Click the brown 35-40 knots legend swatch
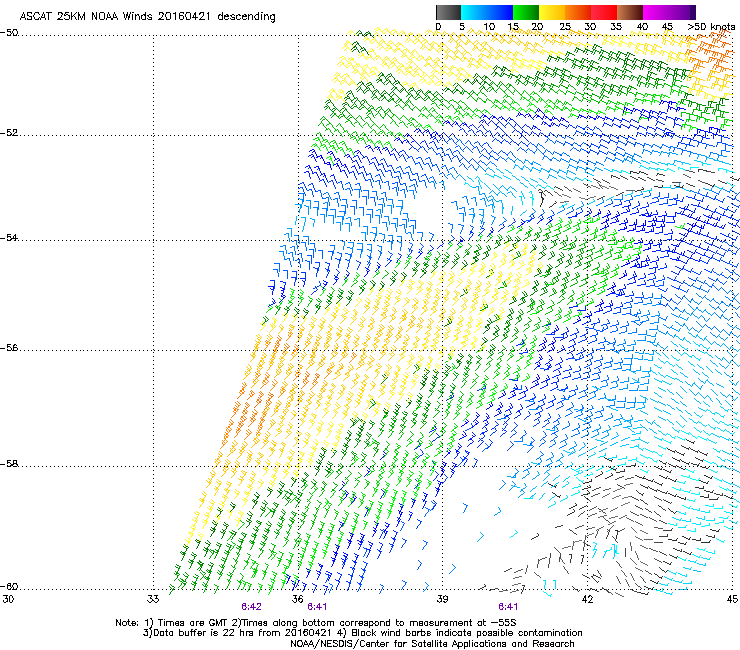The image size is (740, 650). tap(630, 12)
